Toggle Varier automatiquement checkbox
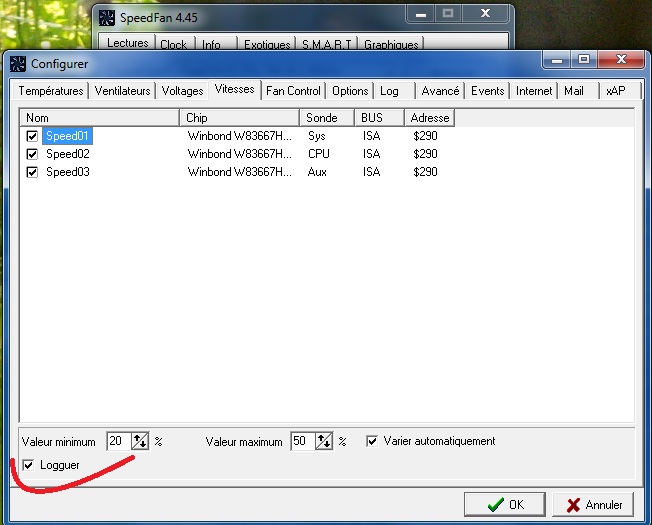The height and width of the screenshot is (525, 652). click(x=372, y=441)
